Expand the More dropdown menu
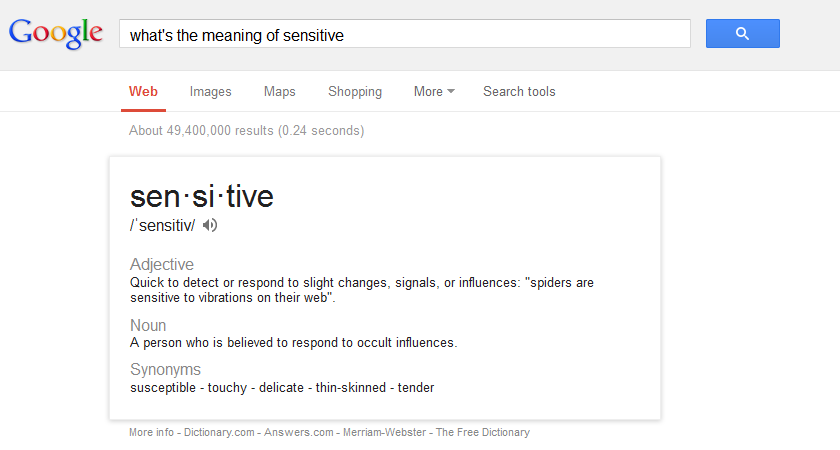This screenshot has height=450, width=840. click(x=434, y=91)
